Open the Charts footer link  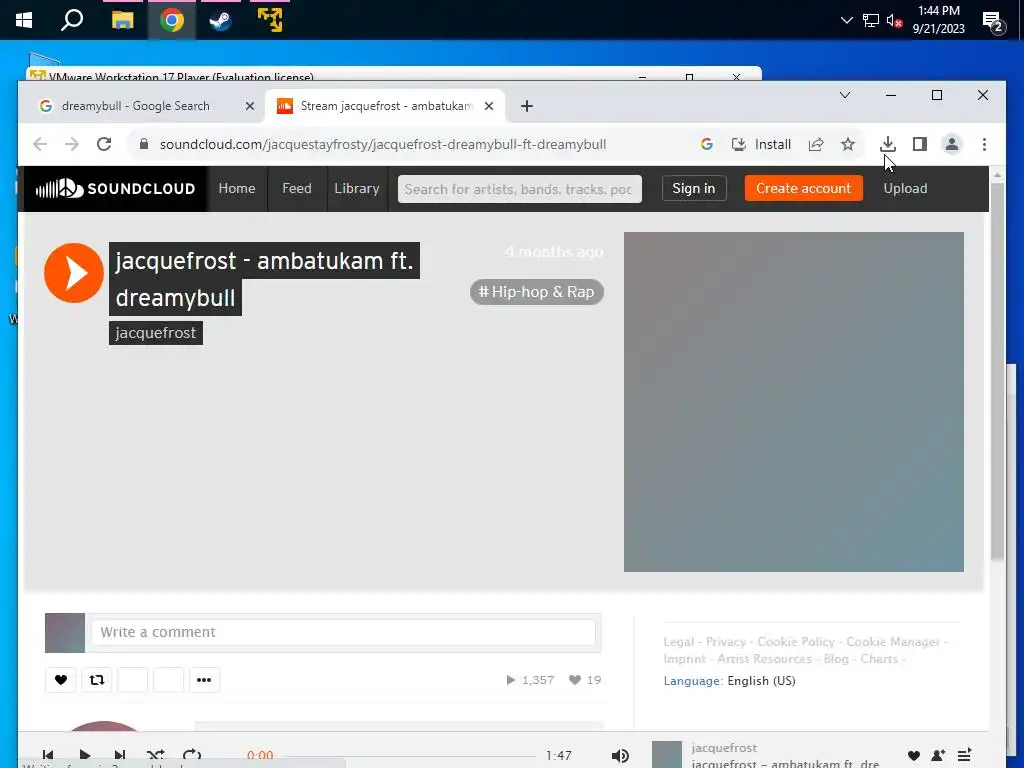tap(879, 659)
